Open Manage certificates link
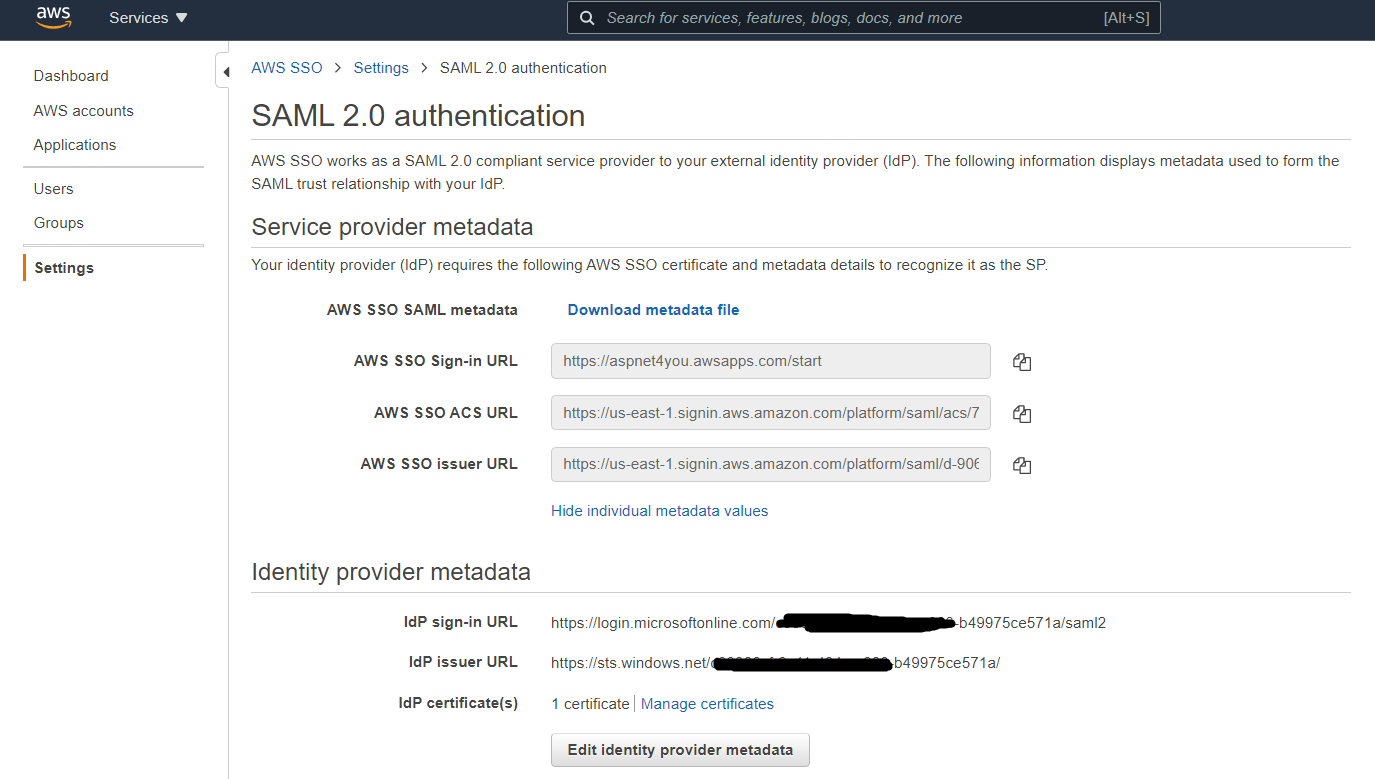Image resolution: width=1375 pixels, height=779 pixels. coord(707,704)
